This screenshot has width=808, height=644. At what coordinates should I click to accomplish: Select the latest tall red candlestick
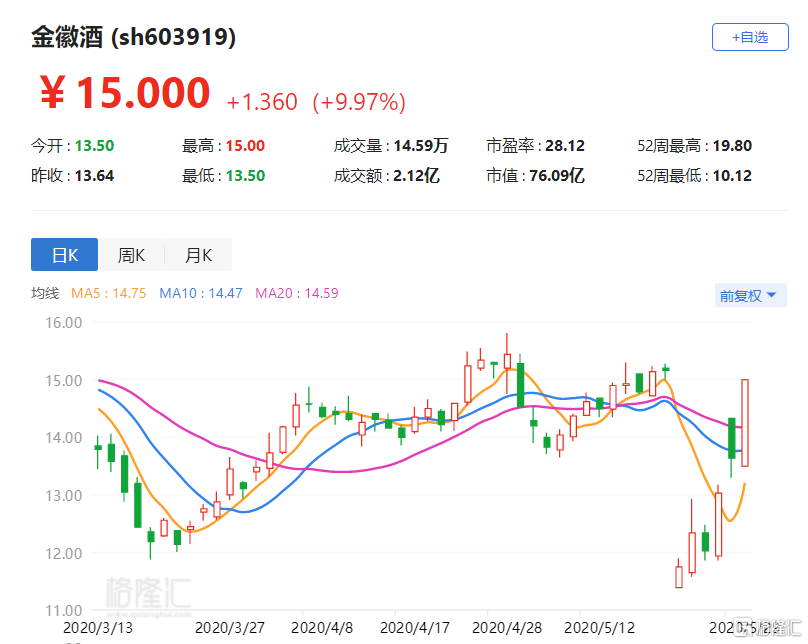pos(745,423)
